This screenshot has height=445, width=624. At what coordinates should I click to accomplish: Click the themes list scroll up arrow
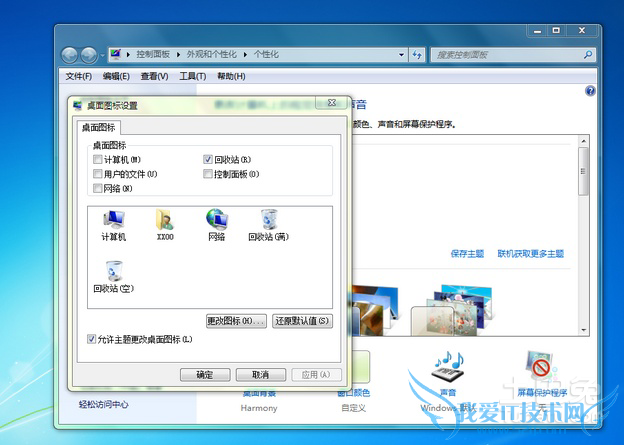pos(583,141)
